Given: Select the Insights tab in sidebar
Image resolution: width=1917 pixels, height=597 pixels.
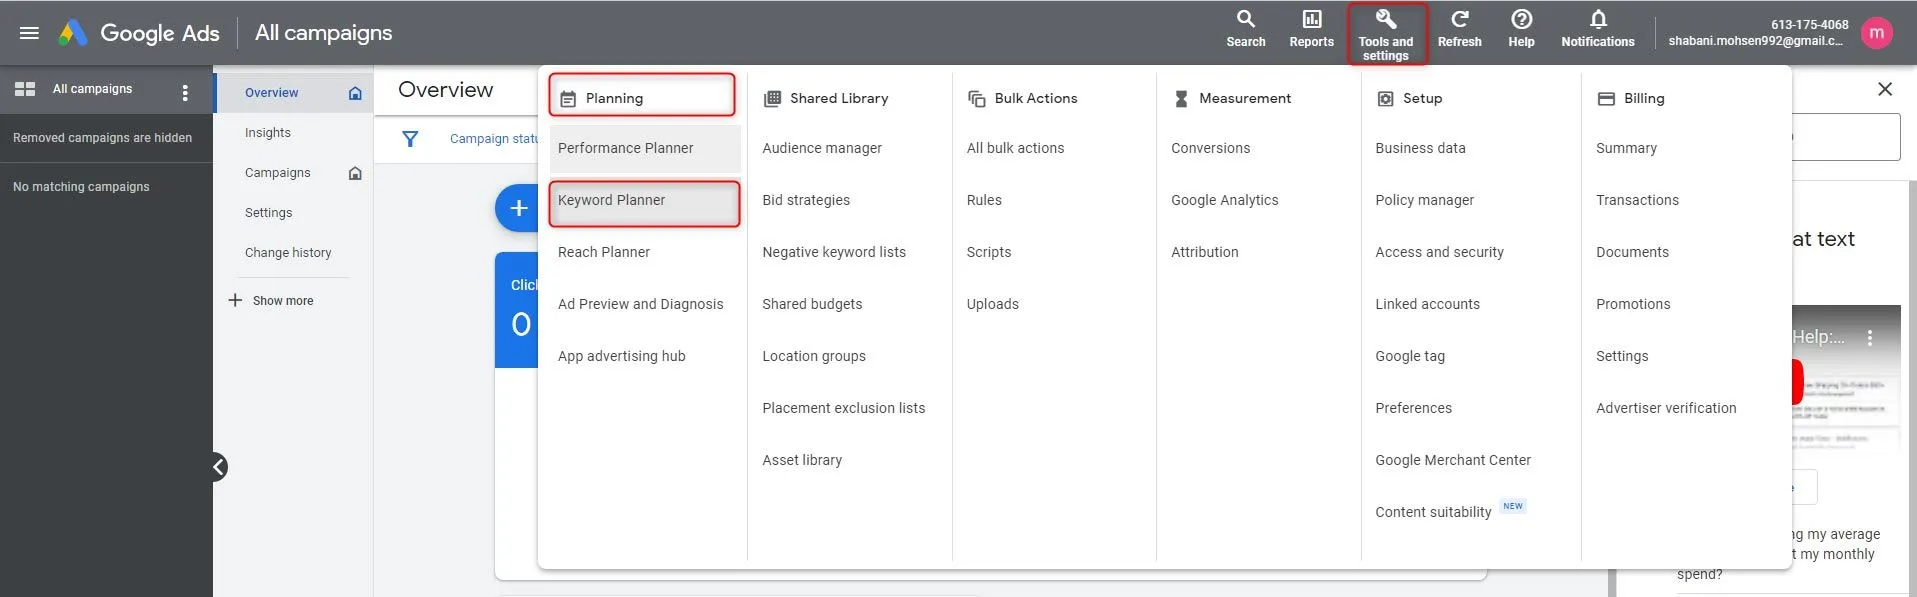Looking at the screenshot, I should click(x=268, y=133).
